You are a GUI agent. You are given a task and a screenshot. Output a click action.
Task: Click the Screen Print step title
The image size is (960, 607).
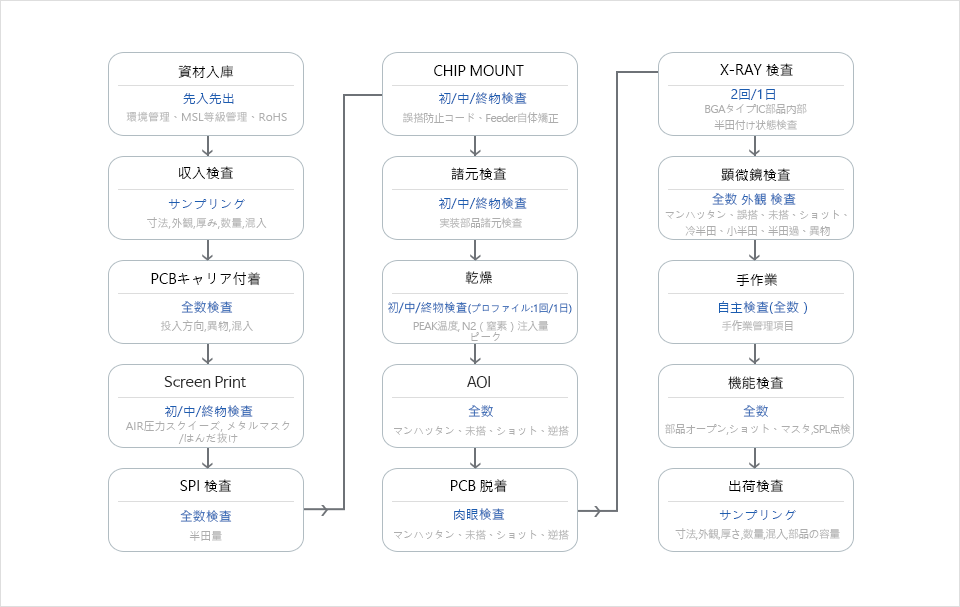click(x=205, y=382)
